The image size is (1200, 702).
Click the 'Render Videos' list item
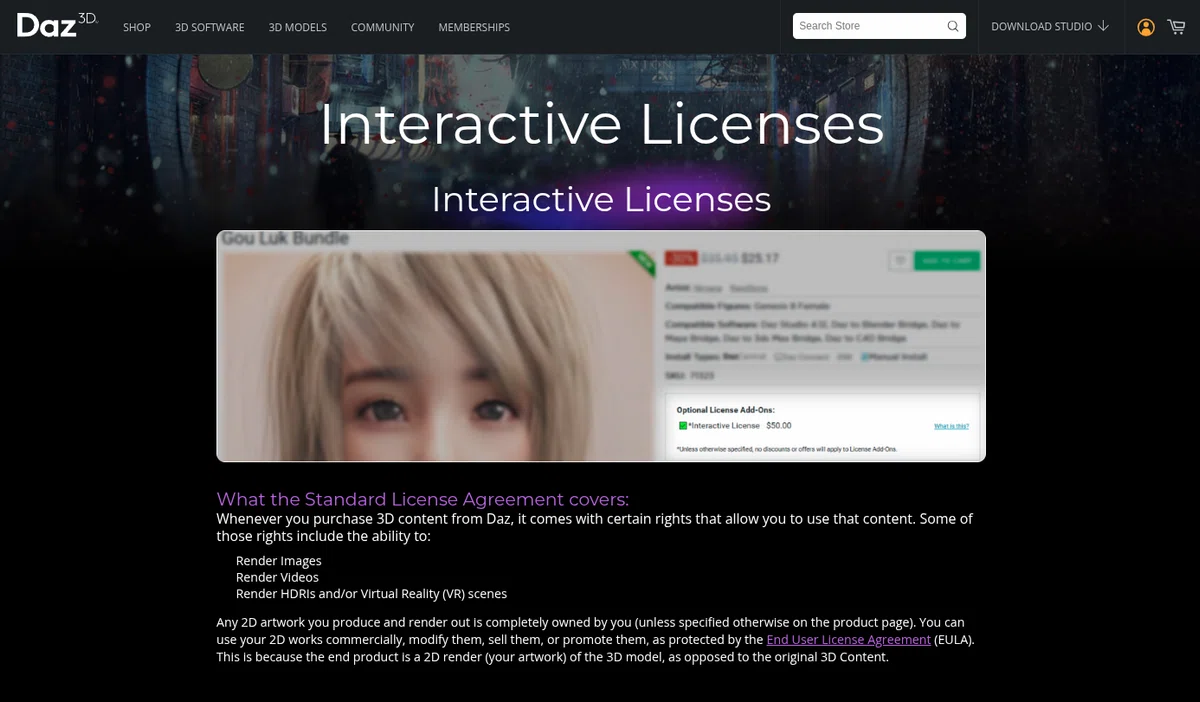[x=277, y=577]
